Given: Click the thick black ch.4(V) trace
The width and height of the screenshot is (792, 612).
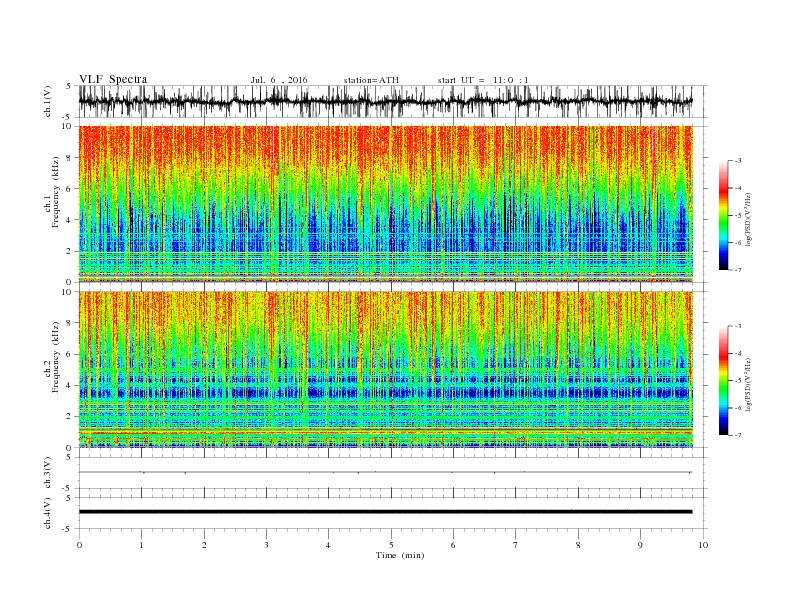Looking at the screenshot, I should point(385,512).
